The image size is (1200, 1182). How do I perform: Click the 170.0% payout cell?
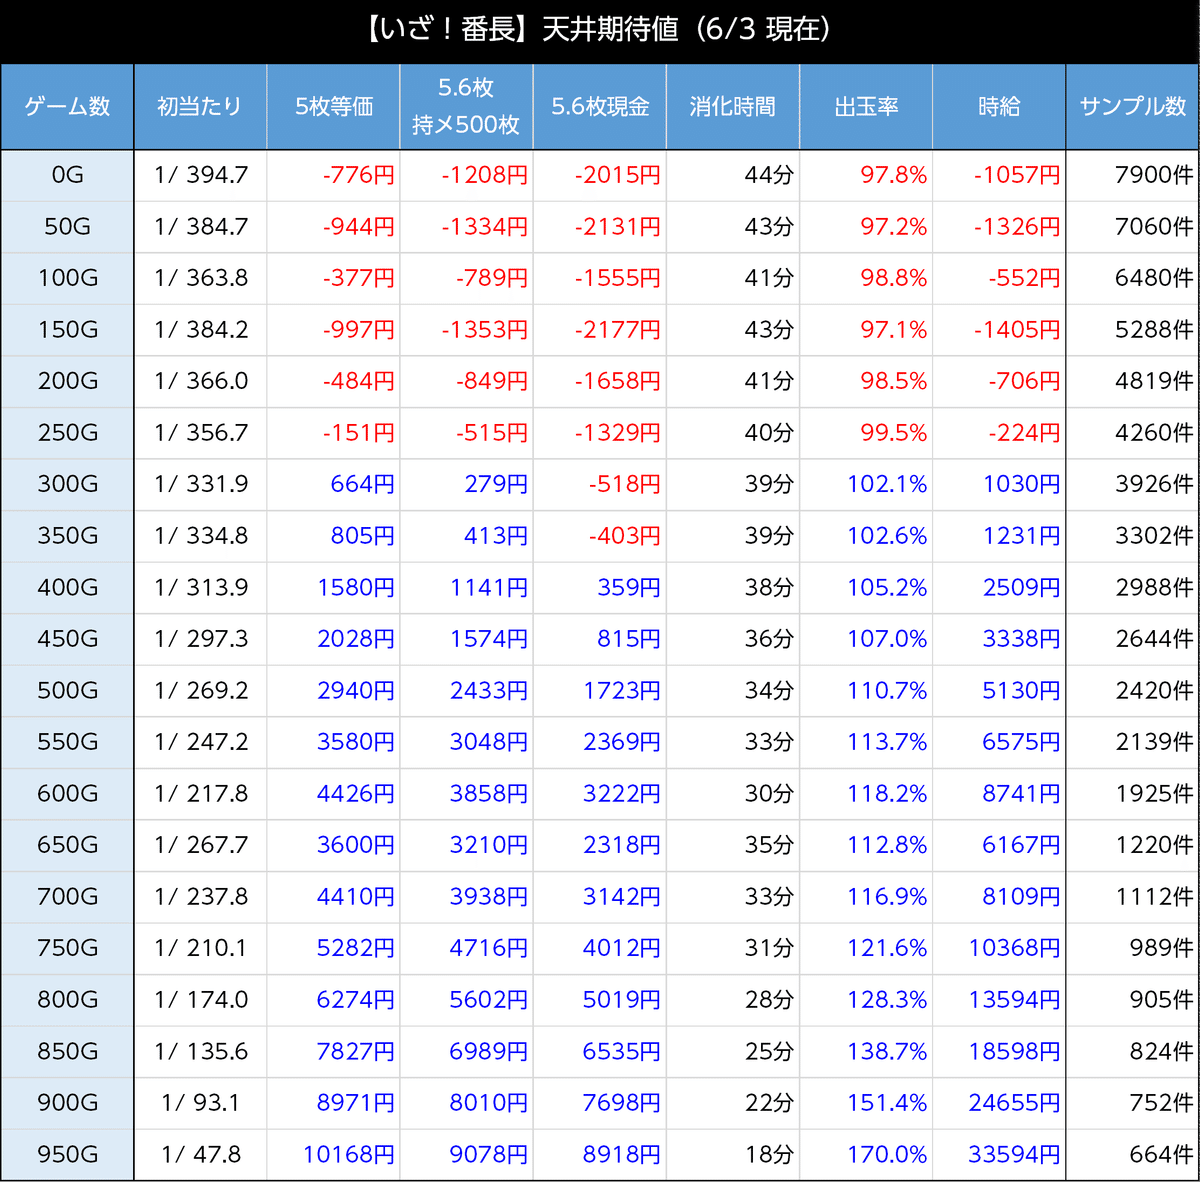coord(866,1155)
